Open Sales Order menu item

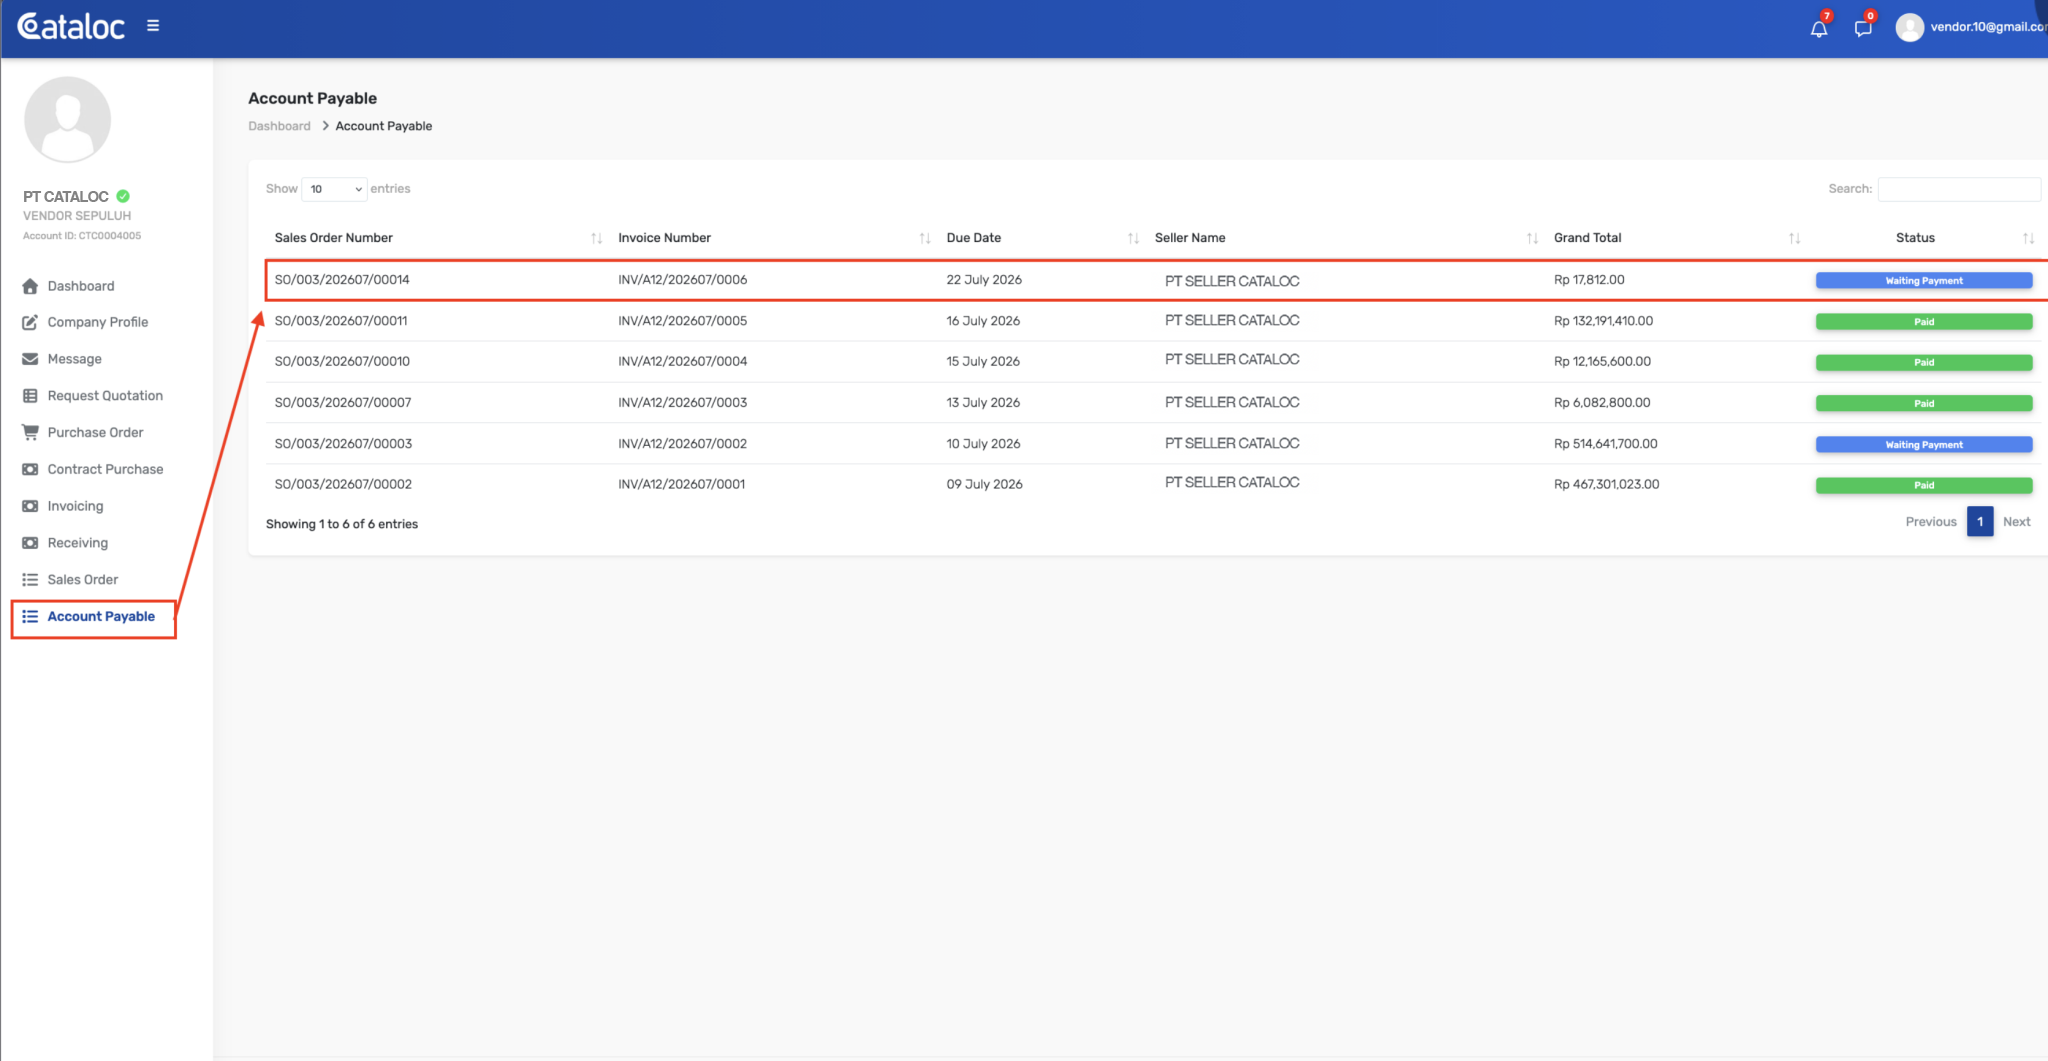click(x=83, y=580)
